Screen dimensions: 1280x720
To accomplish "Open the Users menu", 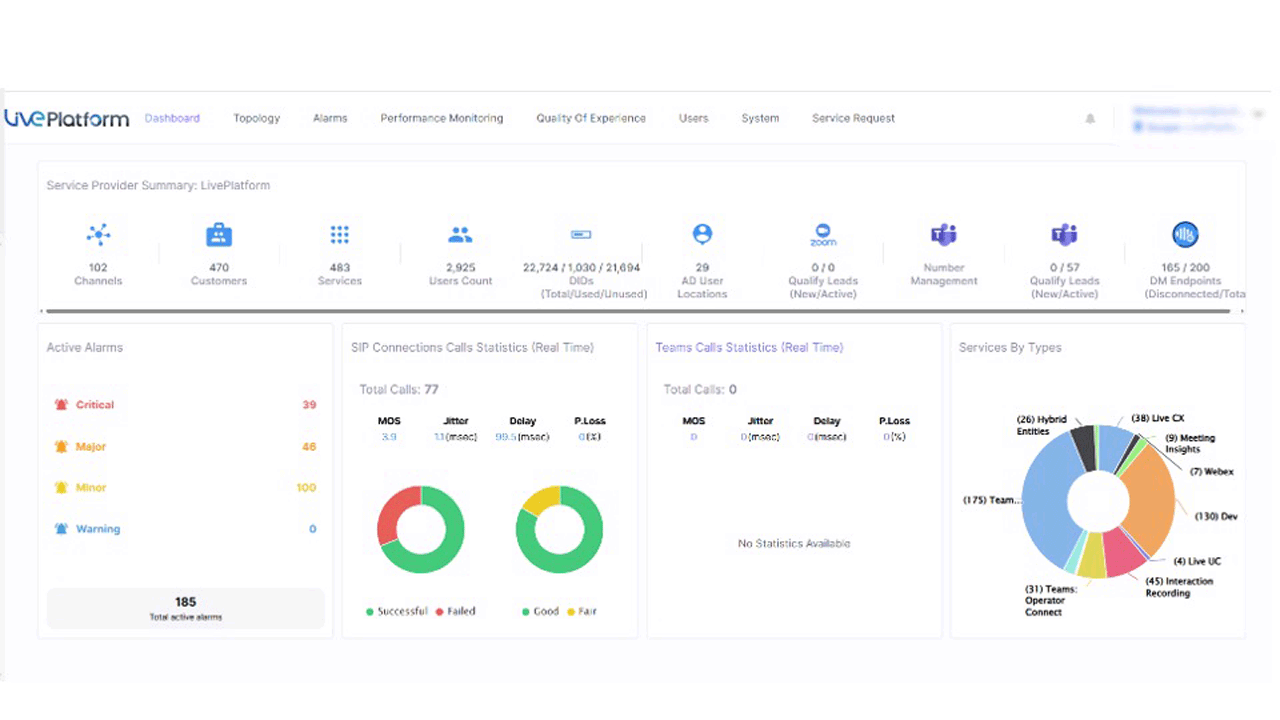I will (693, 118).
